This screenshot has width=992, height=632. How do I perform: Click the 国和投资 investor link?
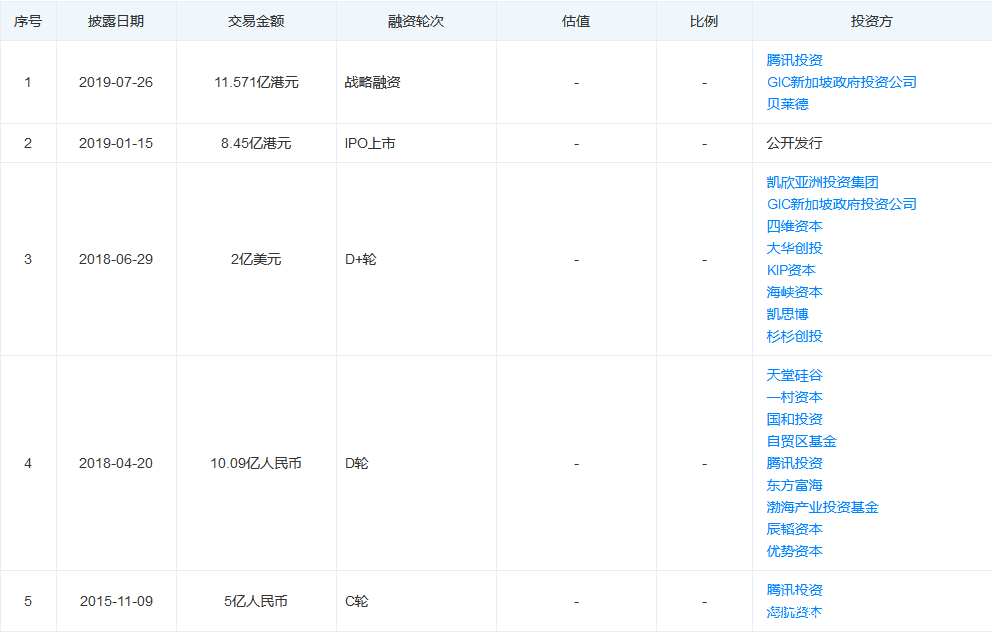(x=794, y=419)
